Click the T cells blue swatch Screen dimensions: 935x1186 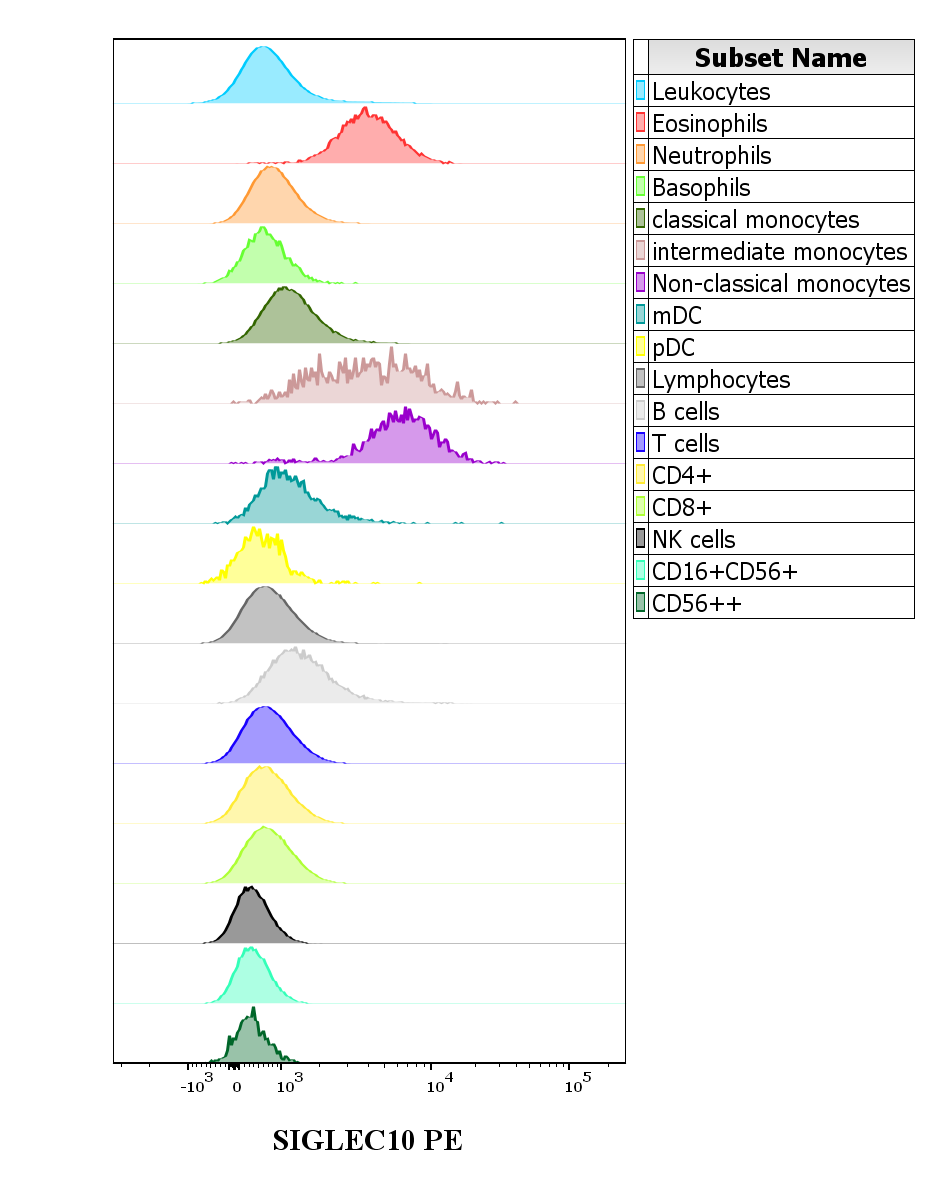tap(641, 443)
